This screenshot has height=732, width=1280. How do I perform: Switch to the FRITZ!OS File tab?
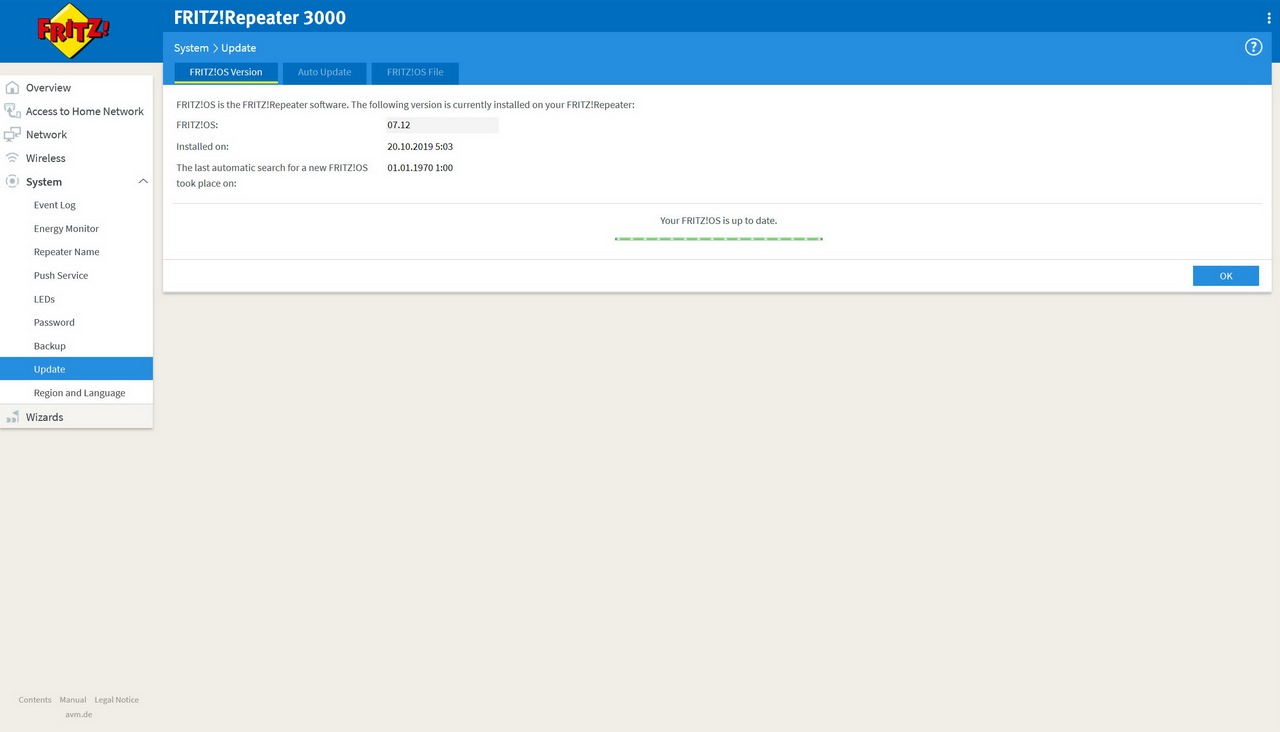(x=415, y=73)
